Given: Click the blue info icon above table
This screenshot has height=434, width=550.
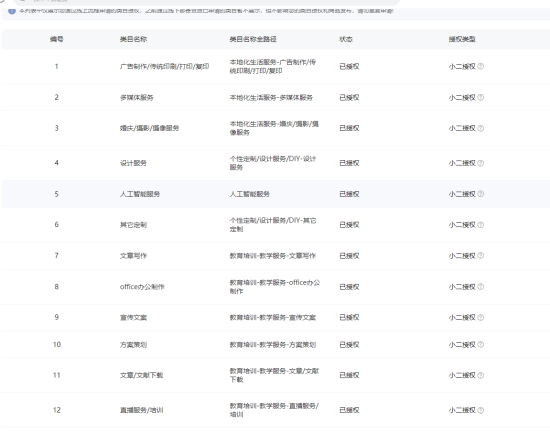Looking at the screenshot, I should coord(12,11).
